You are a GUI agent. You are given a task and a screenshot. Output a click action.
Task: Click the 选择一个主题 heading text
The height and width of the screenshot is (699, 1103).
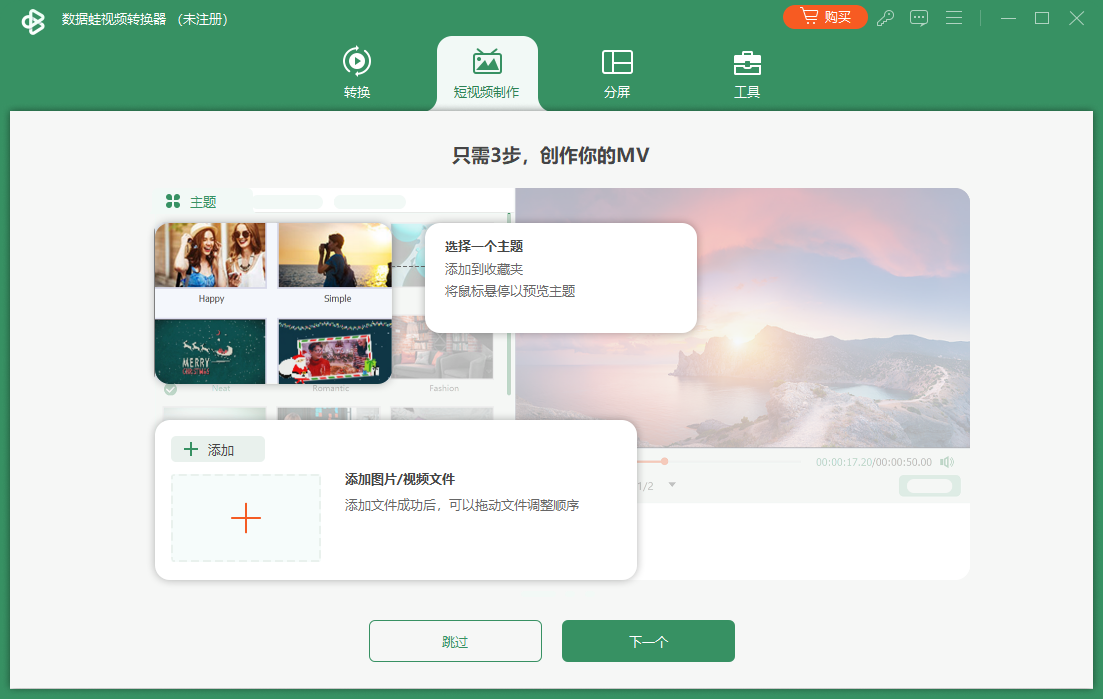click(x=484, y=247)
